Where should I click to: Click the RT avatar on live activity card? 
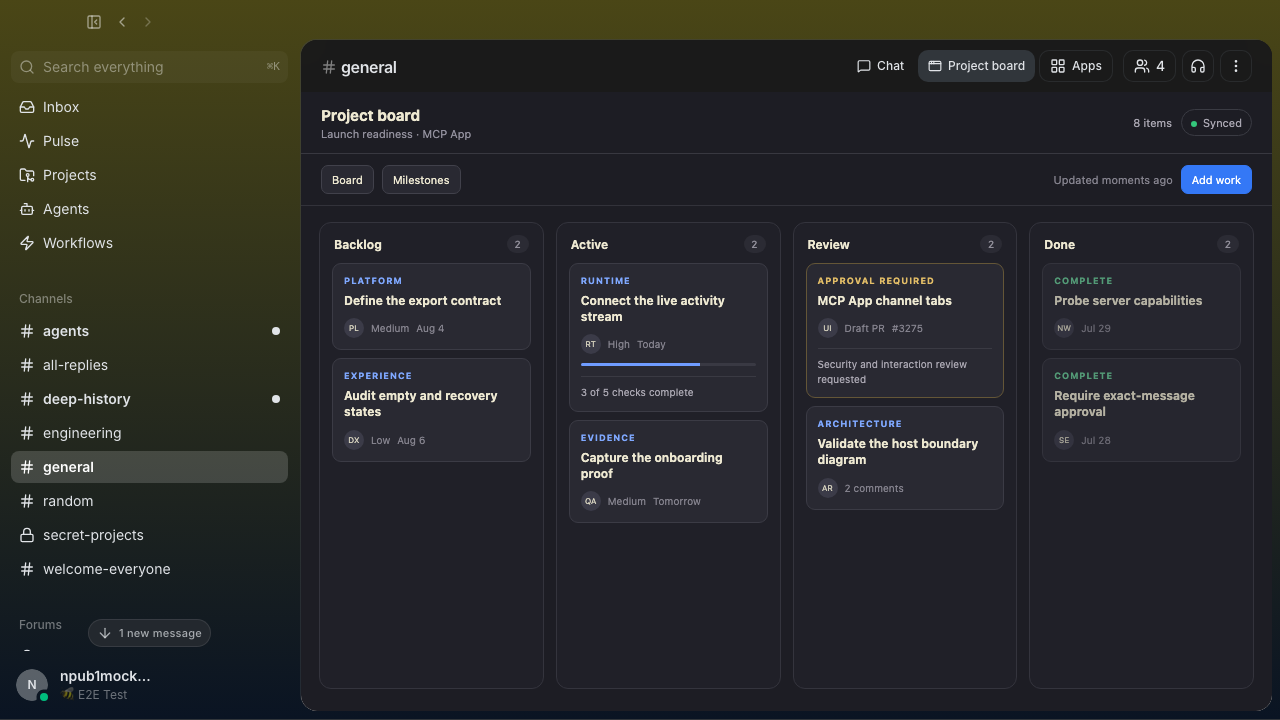pos(591,344)
